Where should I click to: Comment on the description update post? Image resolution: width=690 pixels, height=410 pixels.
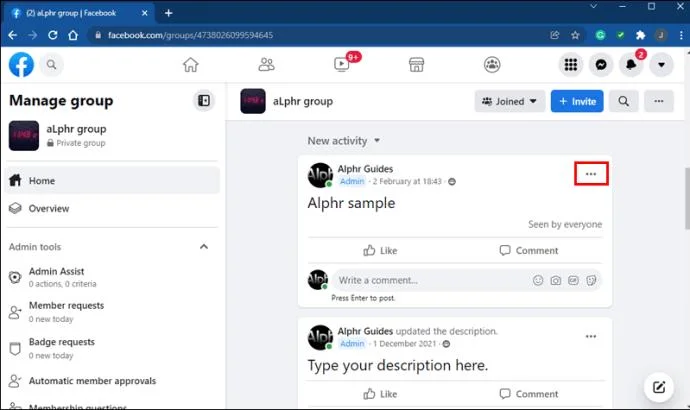529,394
